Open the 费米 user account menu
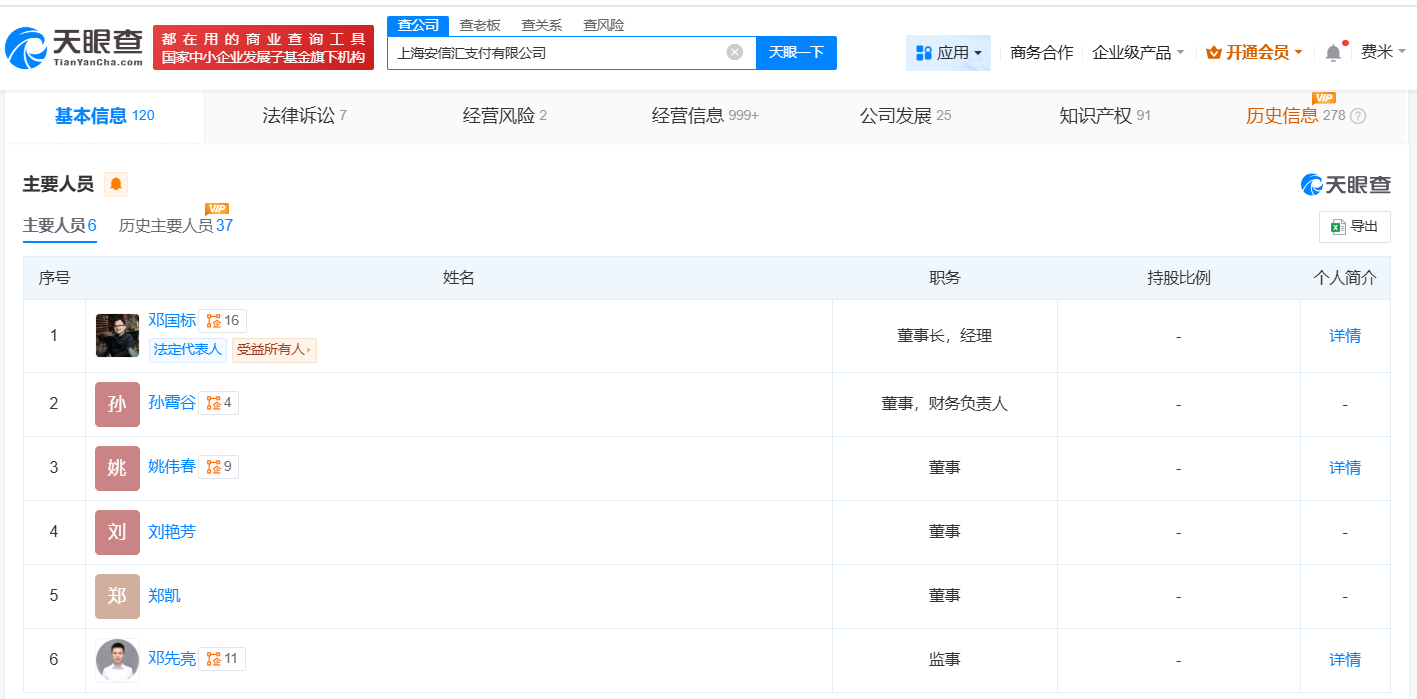 (x=1383, y=53)
